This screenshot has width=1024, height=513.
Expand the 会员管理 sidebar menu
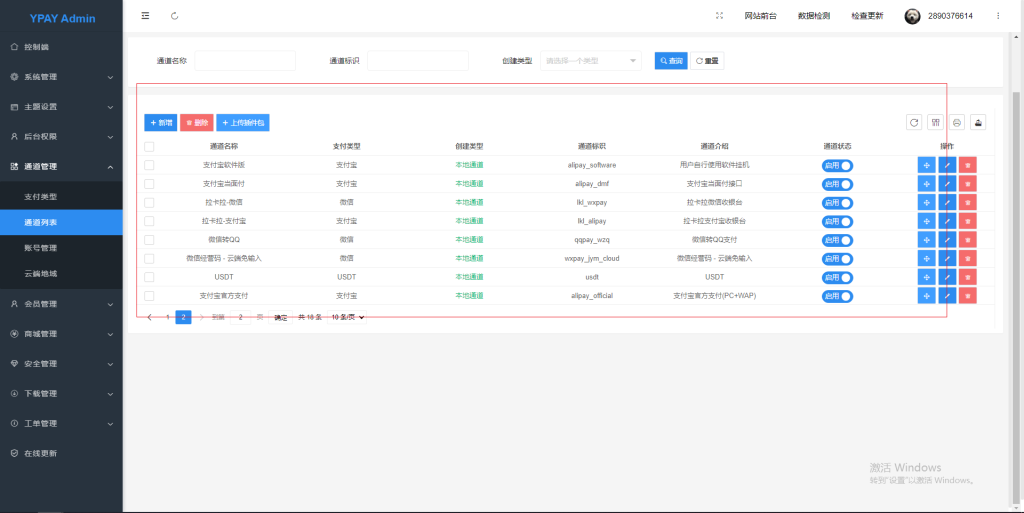pyautogui.click(x=61, y=304)
